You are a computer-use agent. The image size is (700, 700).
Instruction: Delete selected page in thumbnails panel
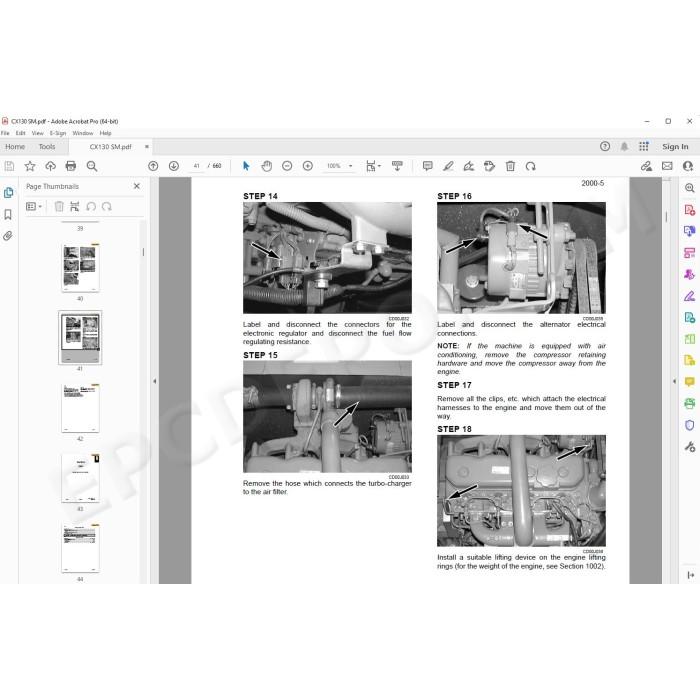click(59, 206)
